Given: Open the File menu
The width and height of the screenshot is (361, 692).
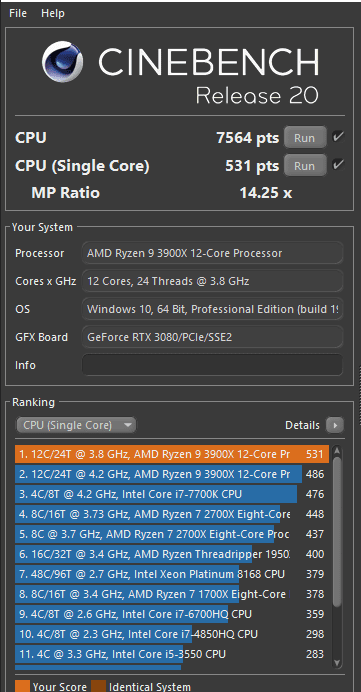Looking at the screenshot, I should pyautogui.click(x=18, y=13).
